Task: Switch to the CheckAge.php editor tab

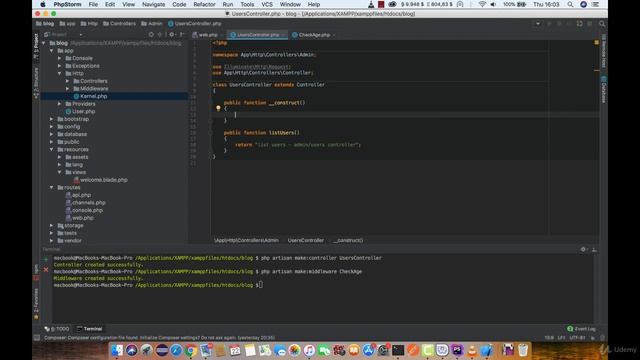Action: [x=314, y=35]
